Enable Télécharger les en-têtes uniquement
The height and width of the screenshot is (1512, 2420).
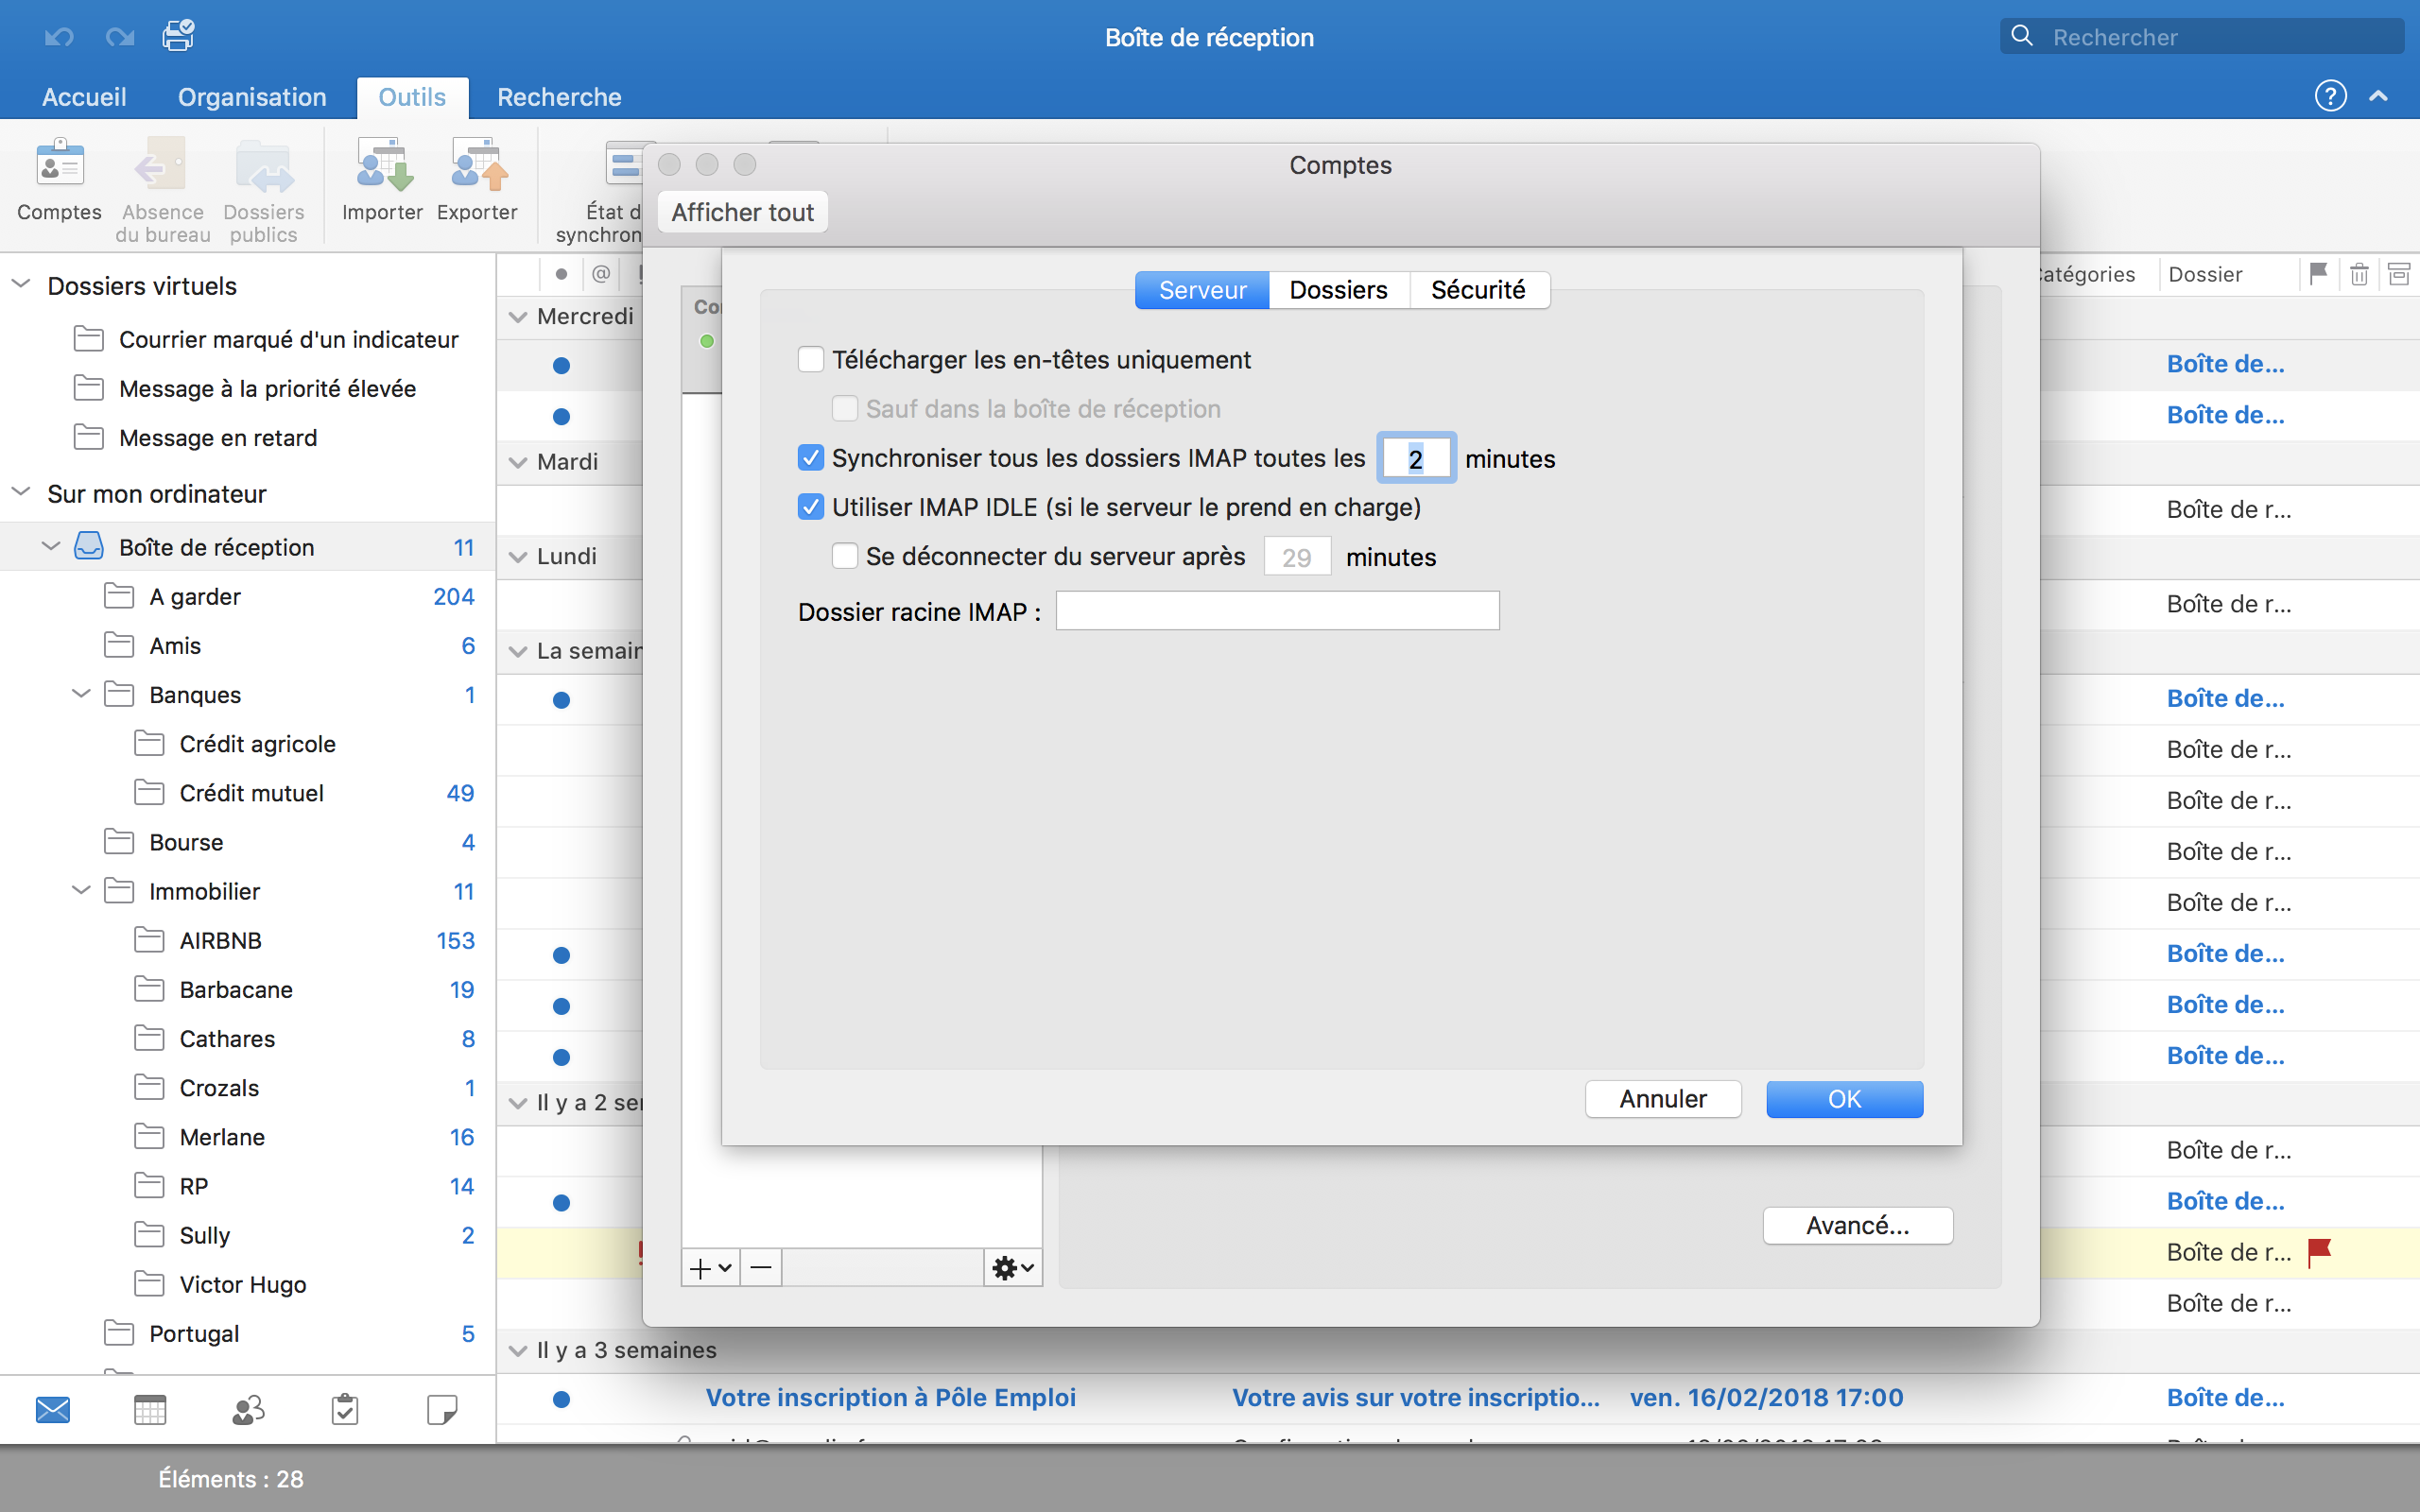811,359
